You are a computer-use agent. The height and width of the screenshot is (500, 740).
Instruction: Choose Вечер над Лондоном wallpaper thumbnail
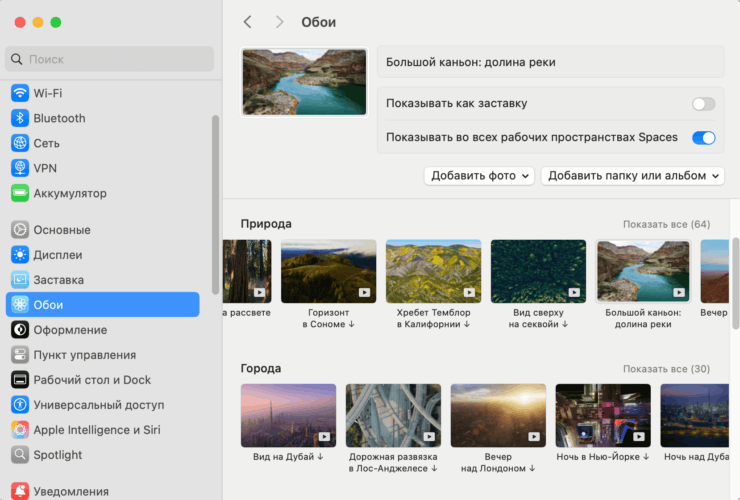(498, 415)
